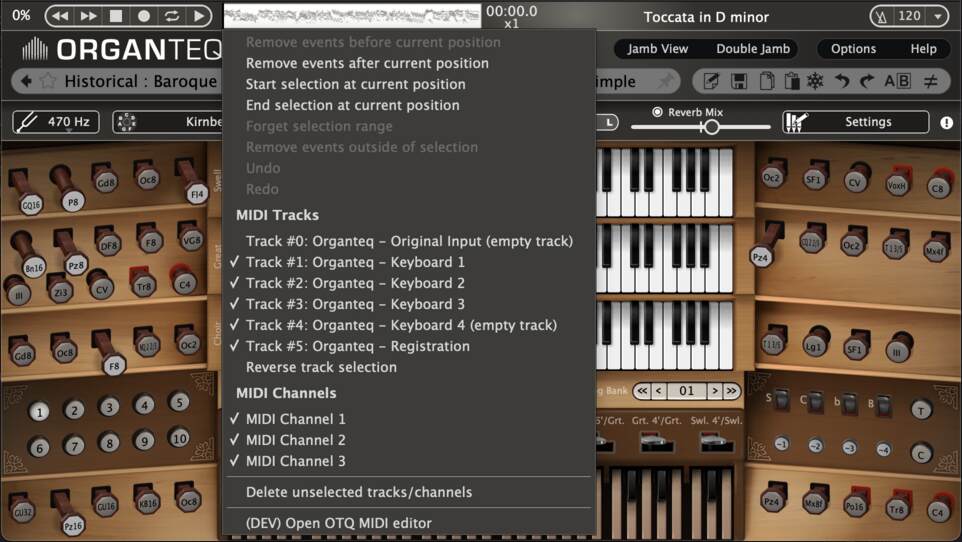This screenshot has height=542, width=962.
Task: Mark preset as favorite with star
Action: pos(48,81)
